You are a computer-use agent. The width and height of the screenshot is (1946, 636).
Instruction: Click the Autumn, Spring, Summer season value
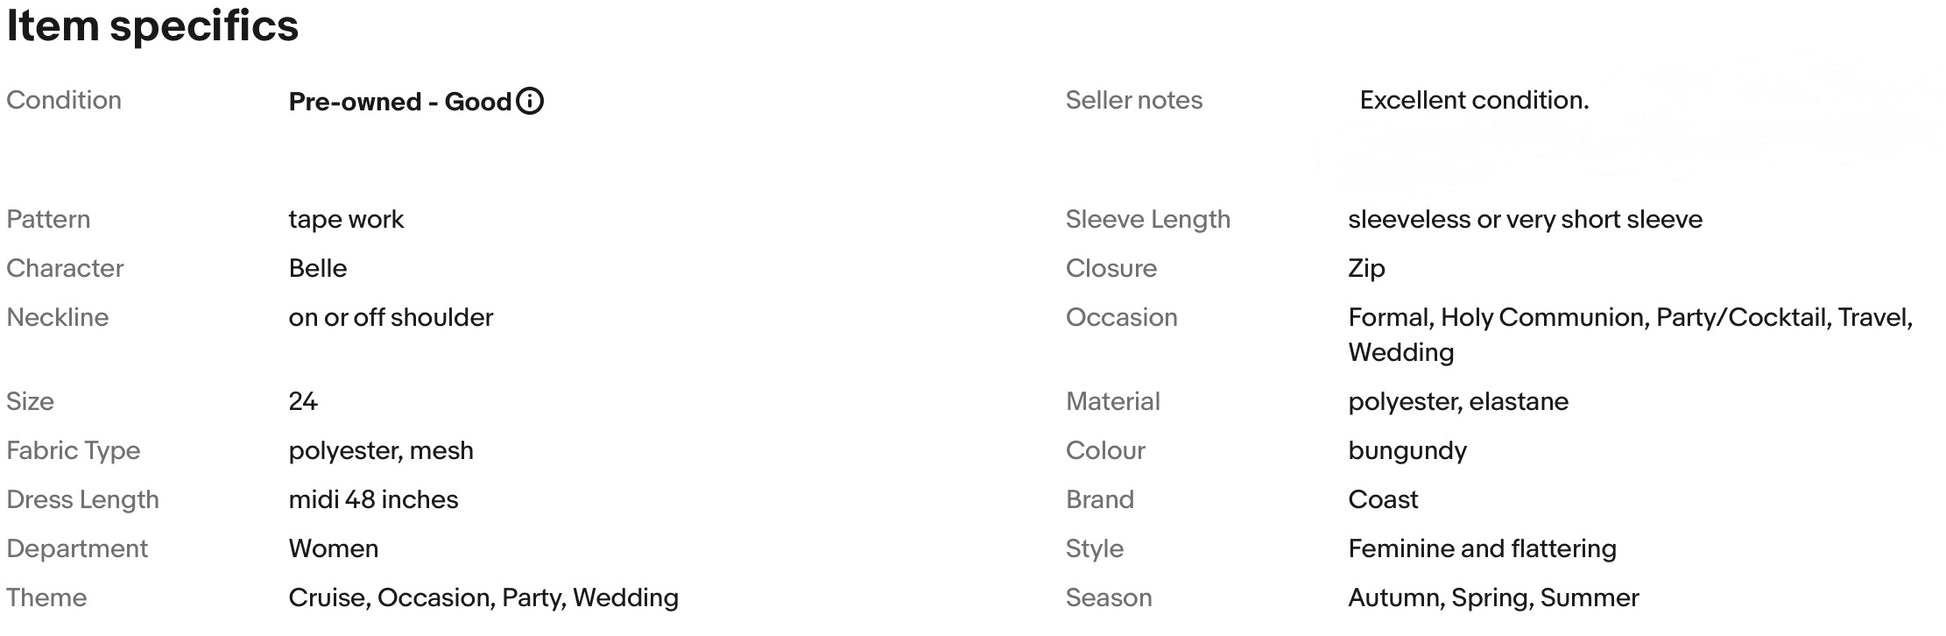click(x=1493, y=597)
